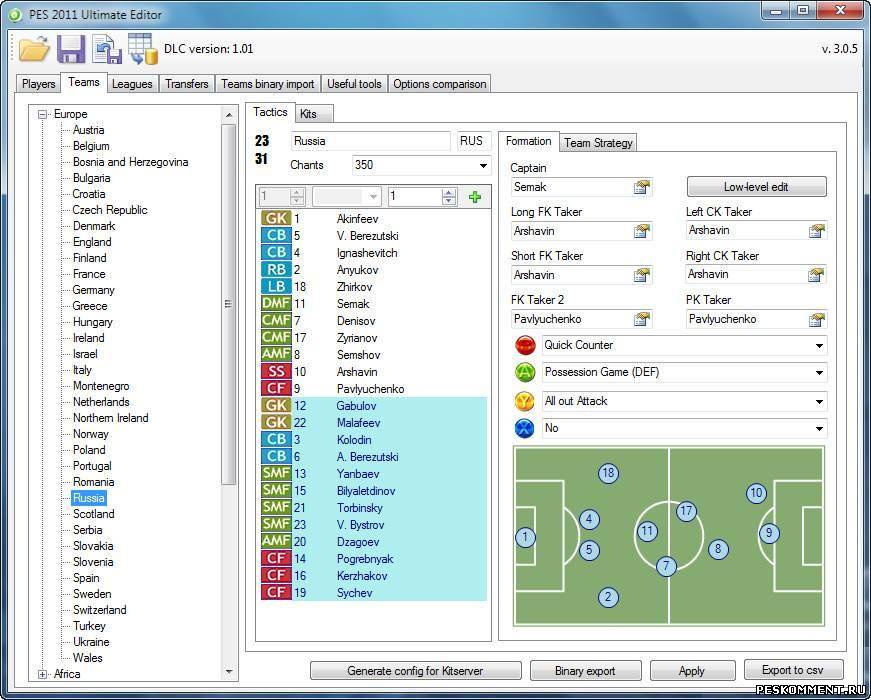Select the Zhirkov row in player list
The image size is (871, 700).
[x=373, y=287]
